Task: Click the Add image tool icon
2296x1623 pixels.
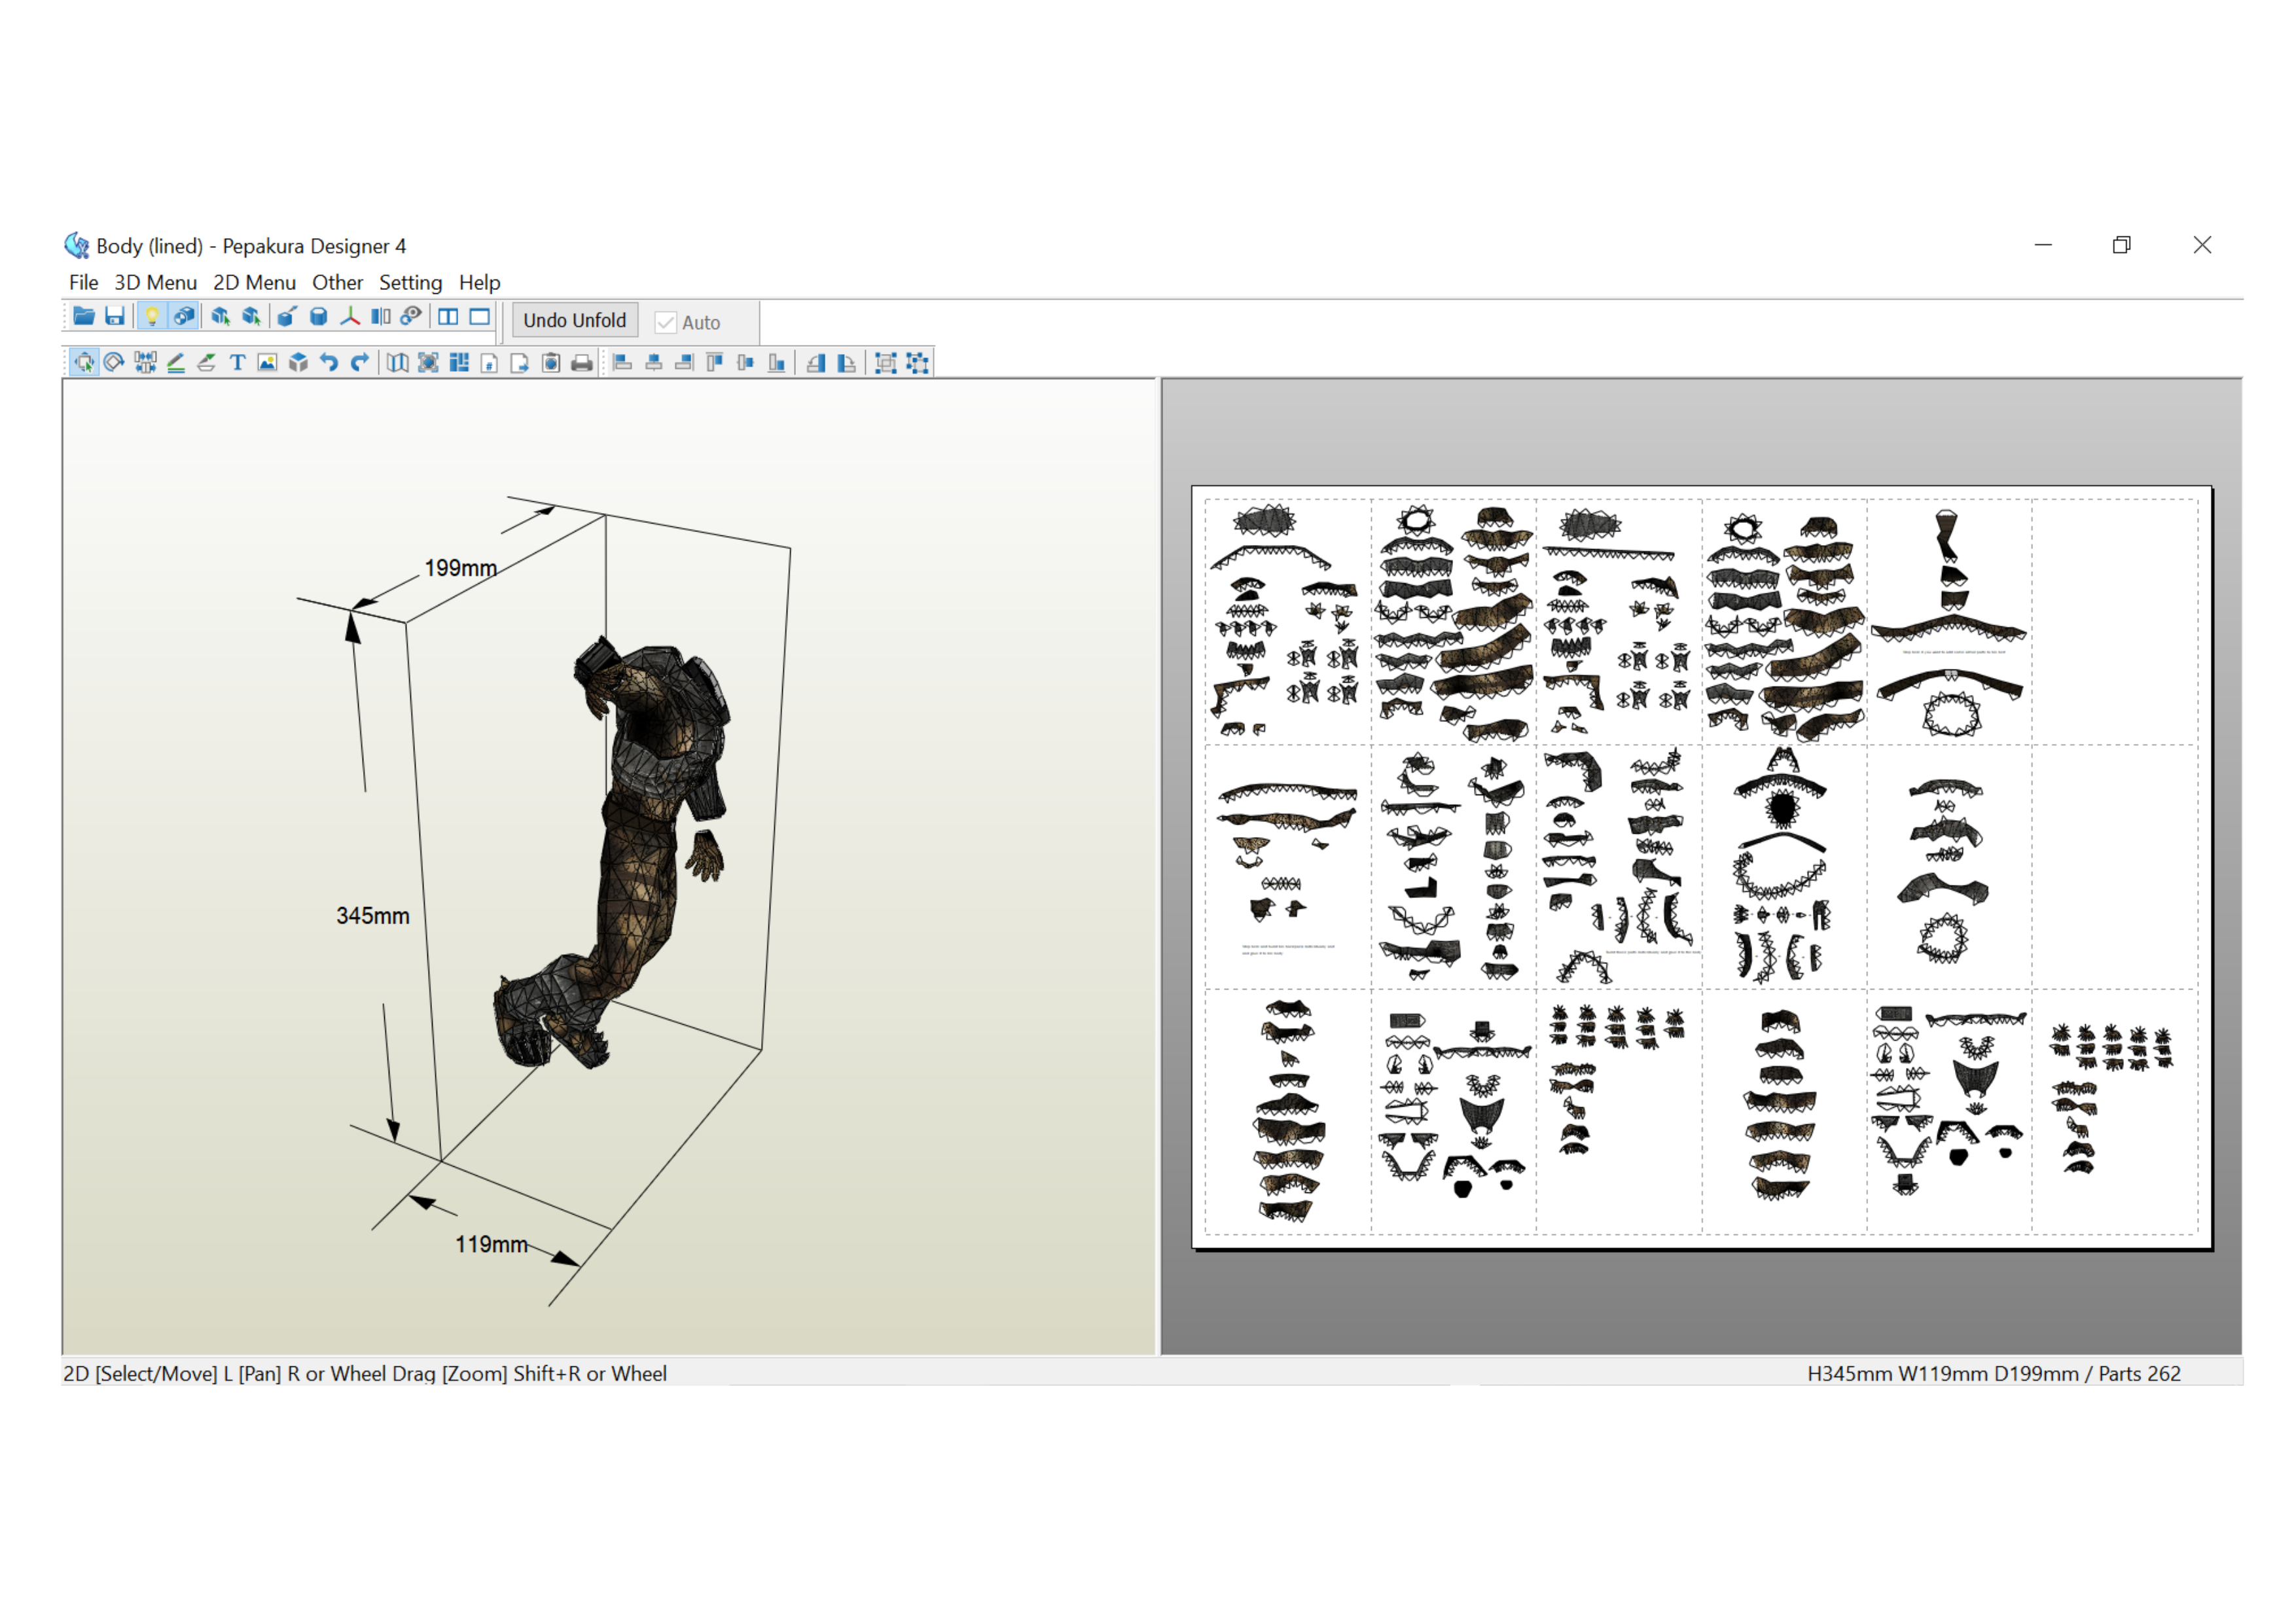Action: click(x=267, y=363)
